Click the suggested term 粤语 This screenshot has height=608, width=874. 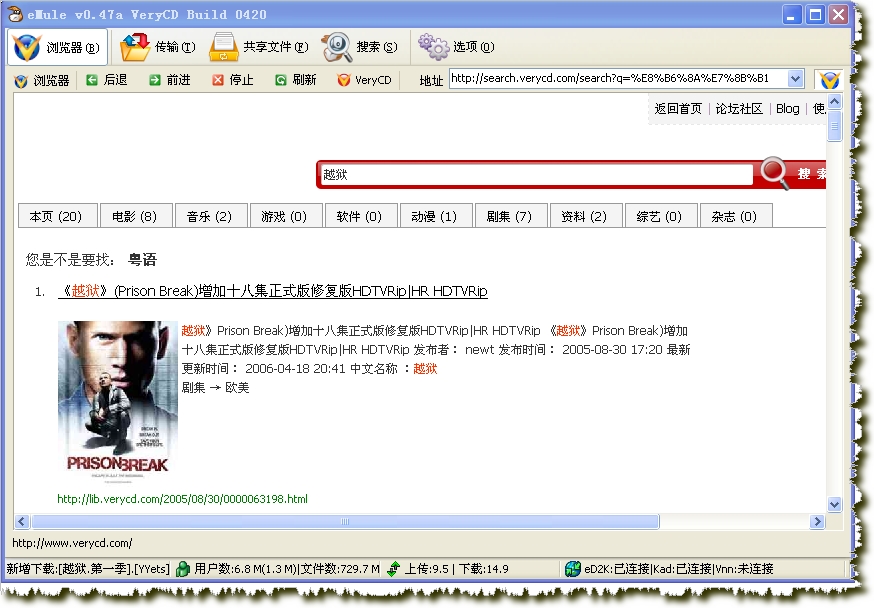pos(143,260)
